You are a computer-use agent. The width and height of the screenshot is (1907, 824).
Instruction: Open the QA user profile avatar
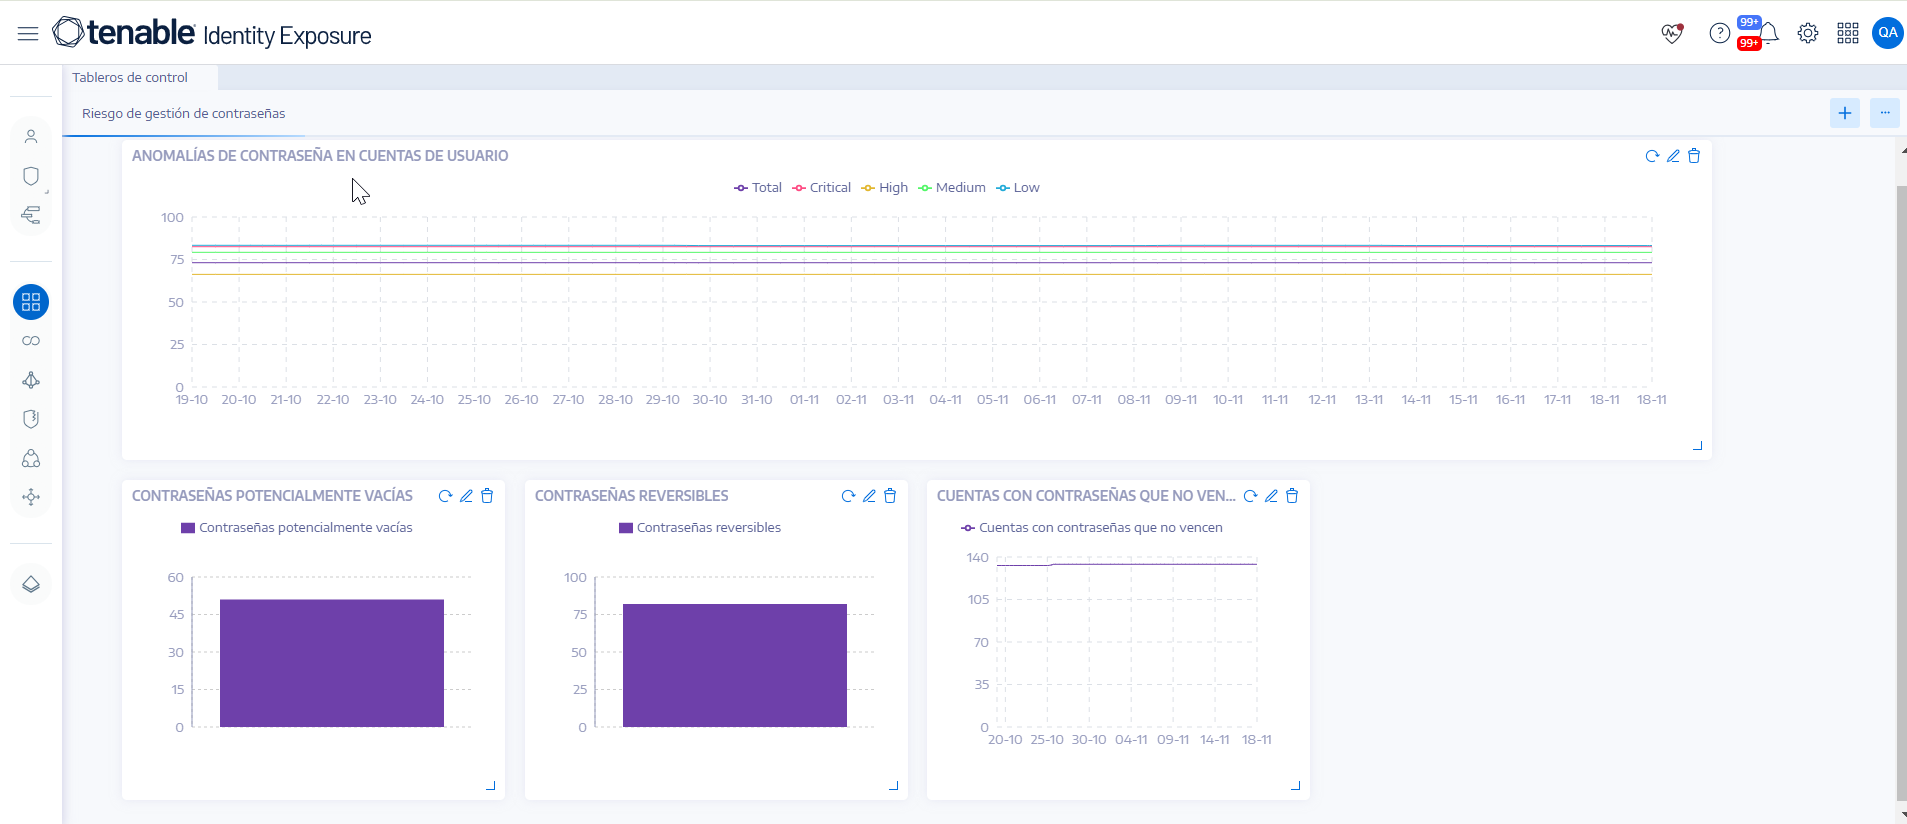[x=1888, y=33]
